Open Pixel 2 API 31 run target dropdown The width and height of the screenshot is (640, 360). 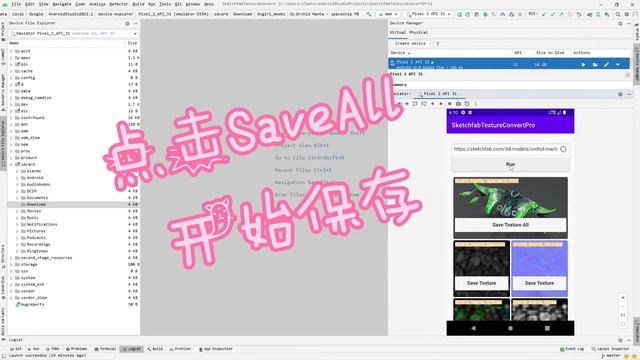[x=429, y=14]
